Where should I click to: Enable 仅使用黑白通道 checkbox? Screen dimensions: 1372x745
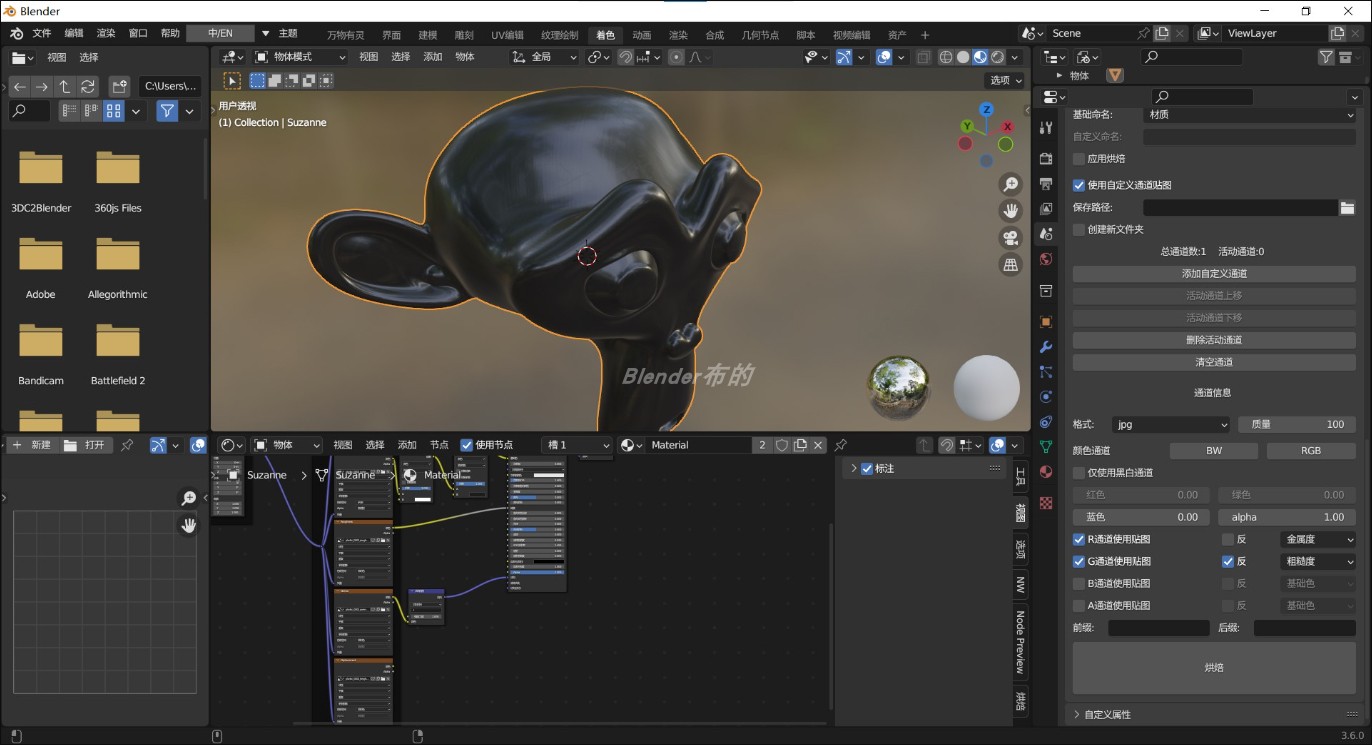point(1079,473)
